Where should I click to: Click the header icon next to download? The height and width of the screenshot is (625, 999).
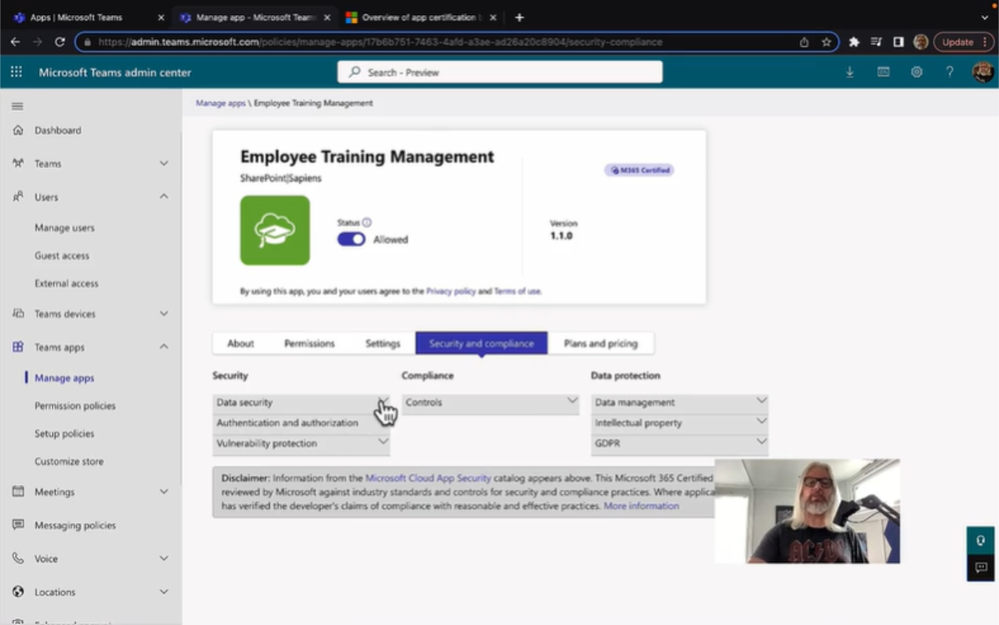point(883,72)
